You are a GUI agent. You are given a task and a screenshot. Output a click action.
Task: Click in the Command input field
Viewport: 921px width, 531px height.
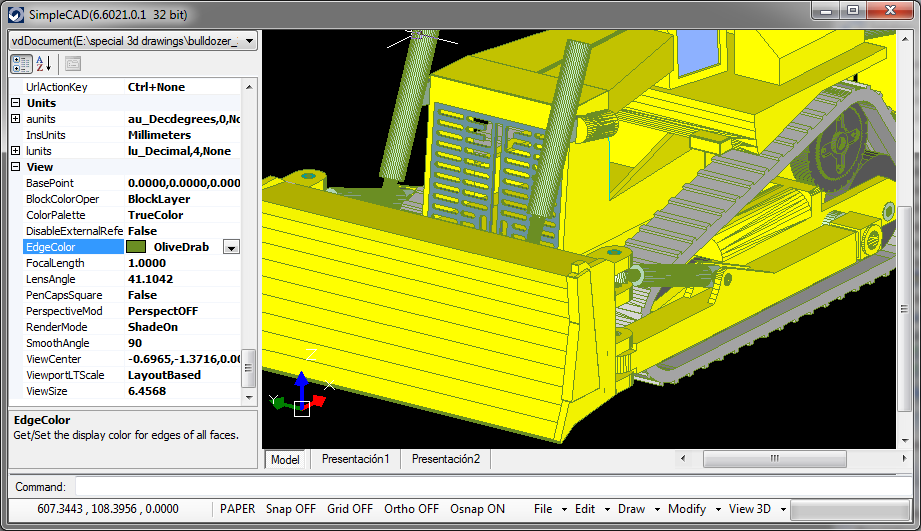(x=490, y=487)
